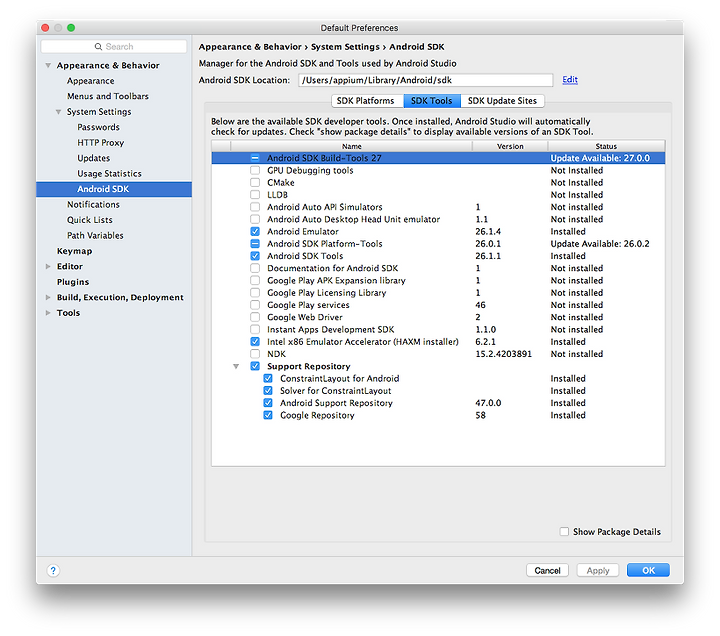Select HTTP Proxy in the sidebar

pyautogui.click(x=101, y=143)
